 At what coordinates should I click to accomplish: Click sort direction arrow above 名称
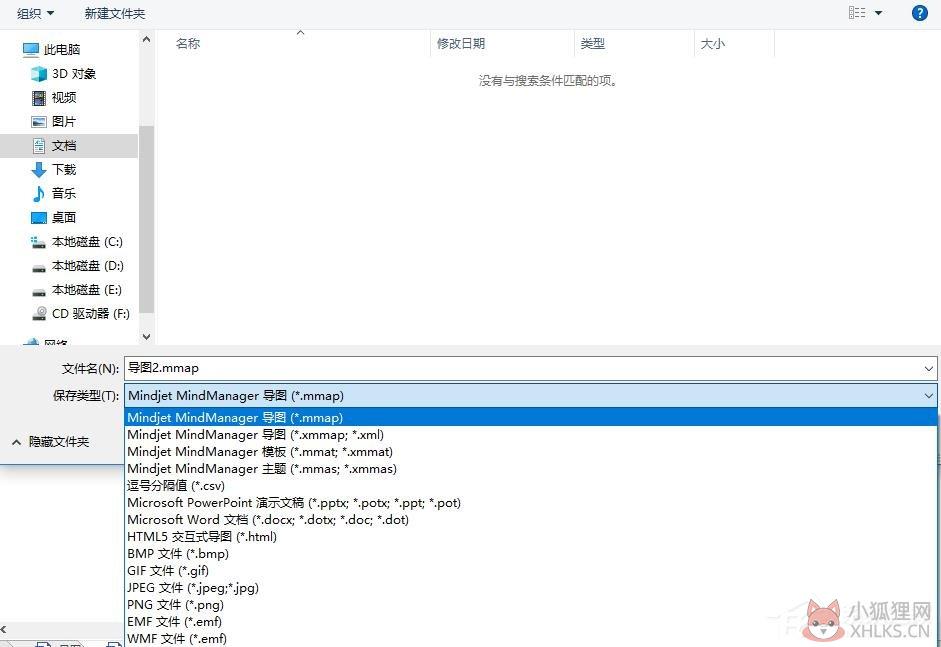point(301,32)
